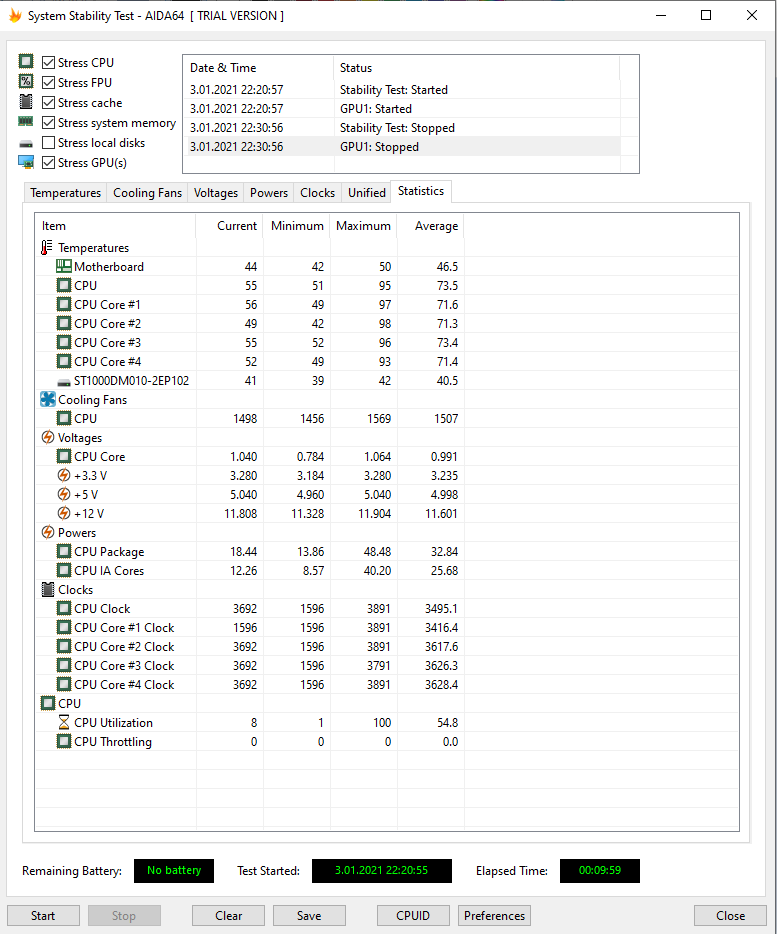Click the hard drive icon of ST1000DM010-2EP102 row
This screenshot has height=934, width=777.
pos(64,382)
